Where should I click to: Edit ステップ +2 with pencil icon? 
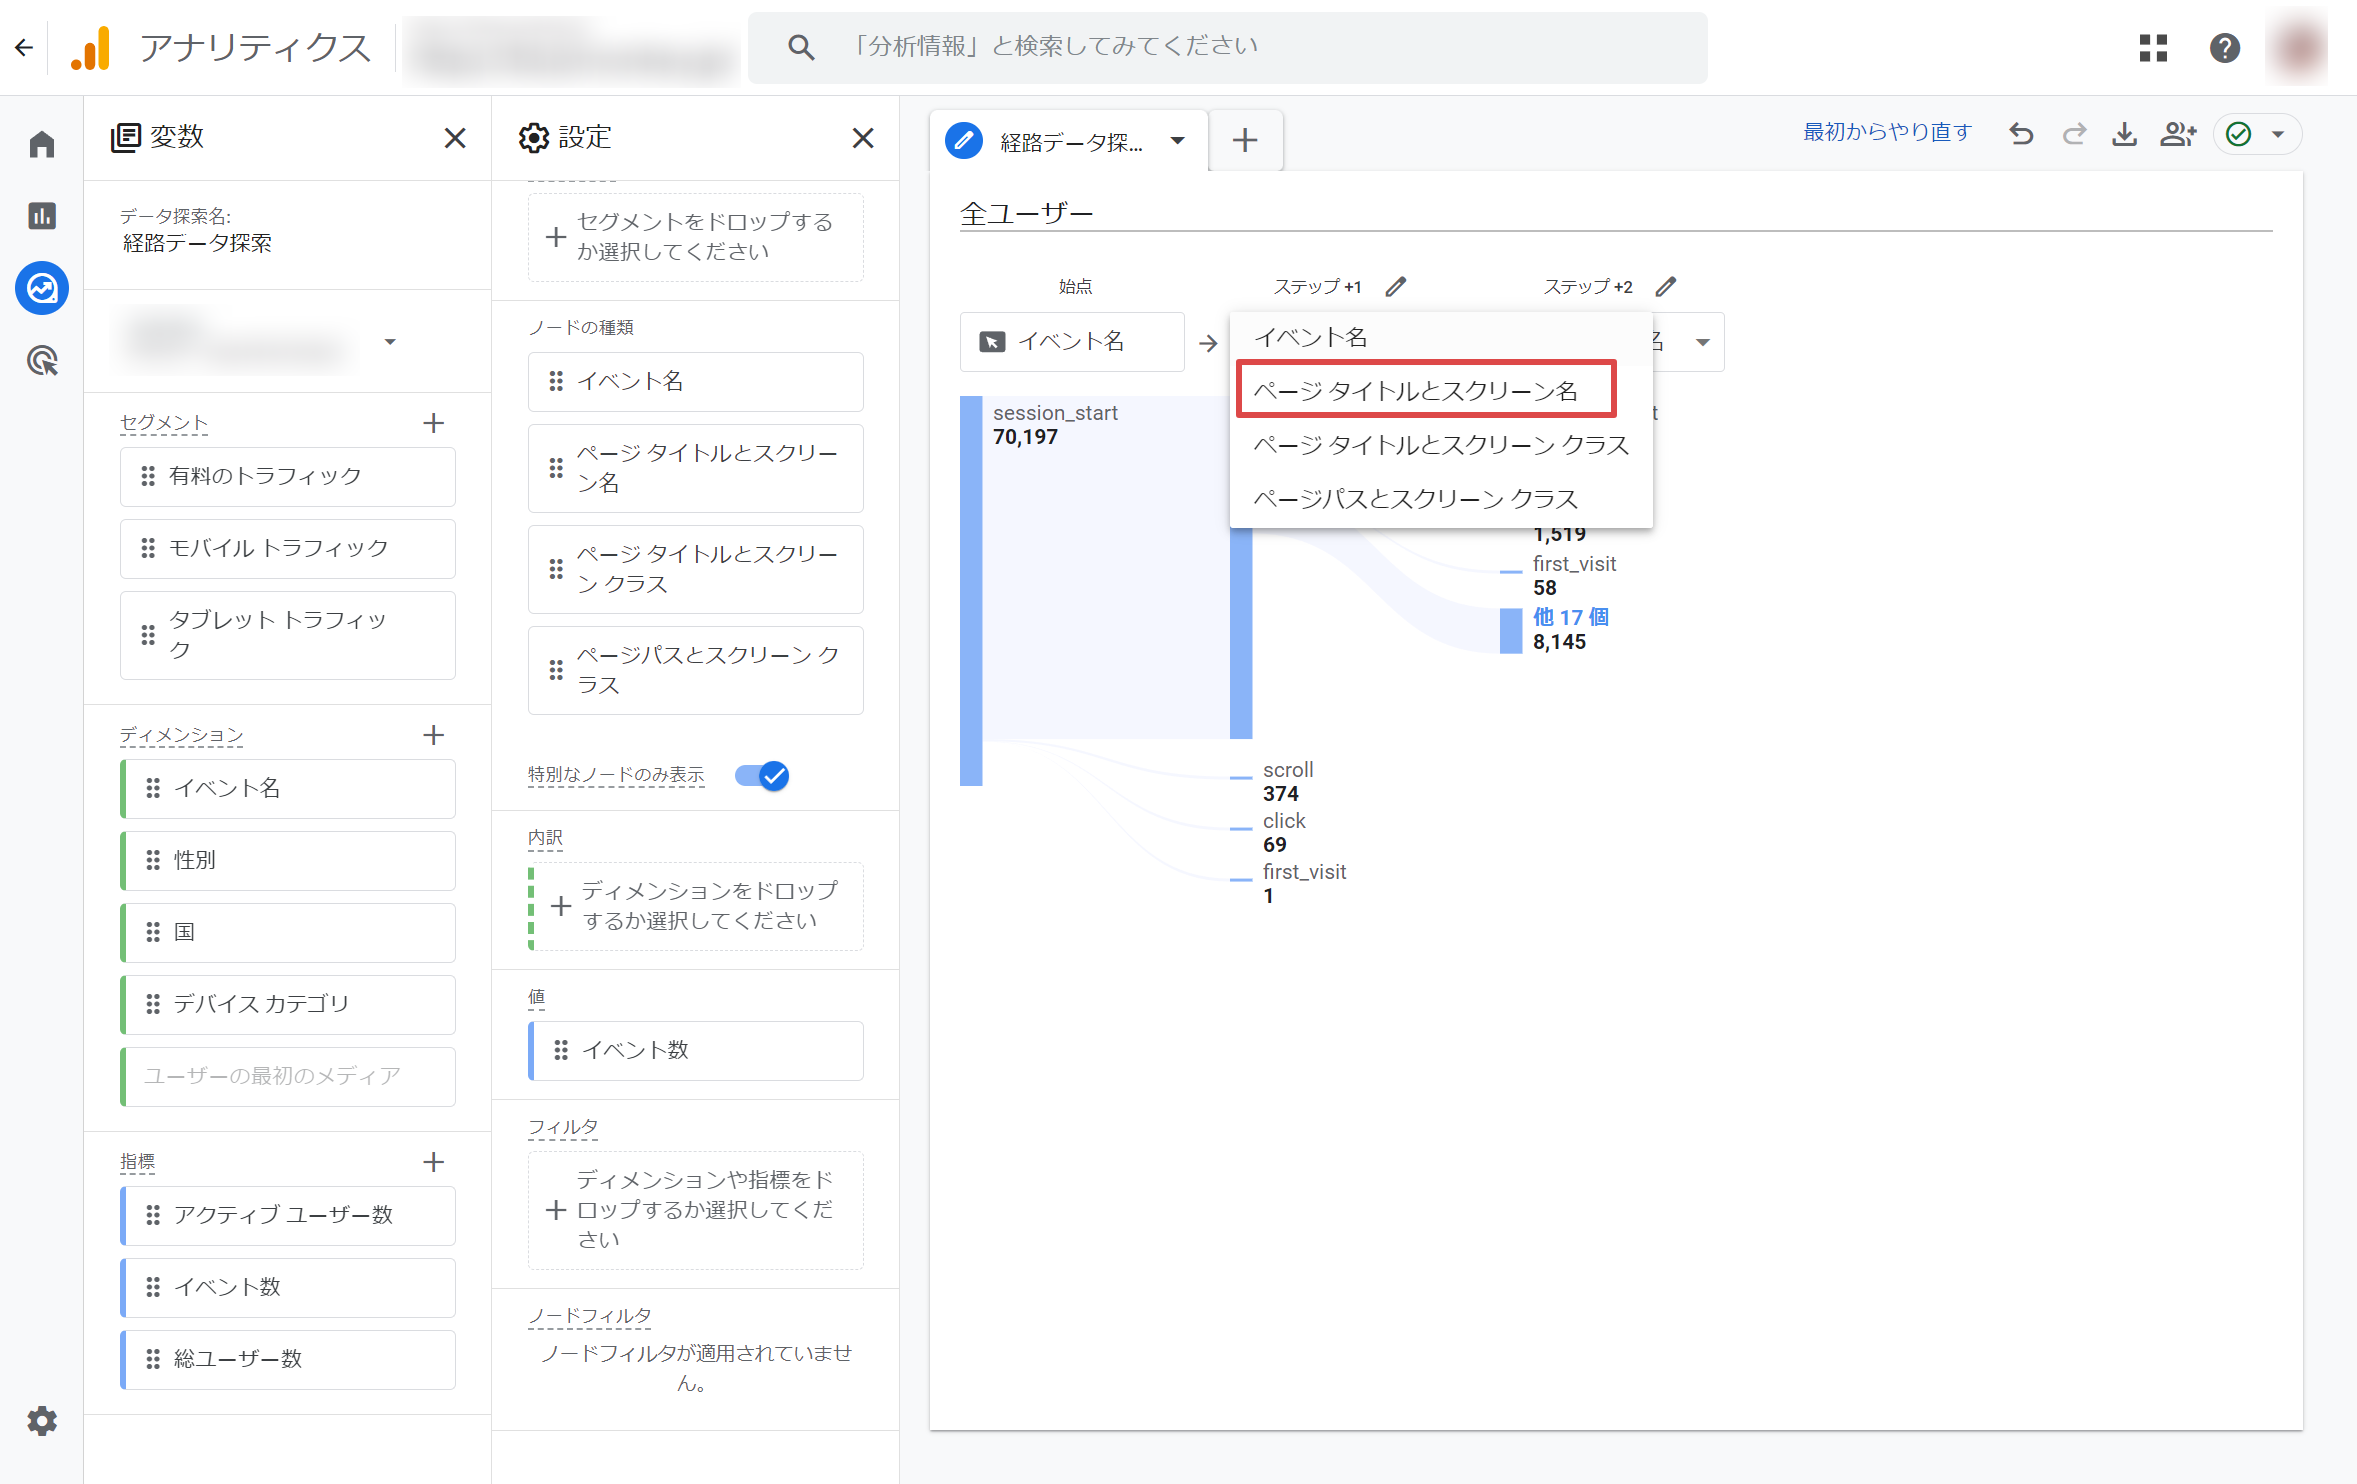1666,287
